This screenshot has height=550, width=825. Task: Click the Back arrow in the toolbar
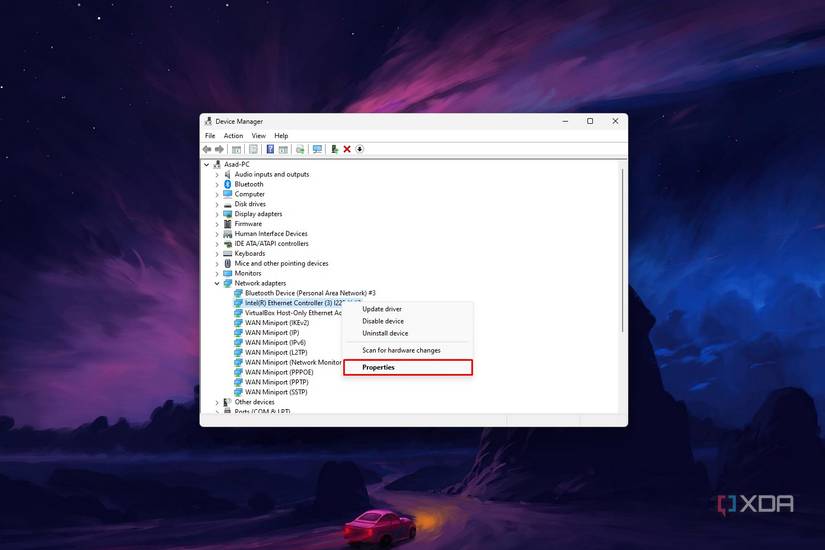coord(207,149)
